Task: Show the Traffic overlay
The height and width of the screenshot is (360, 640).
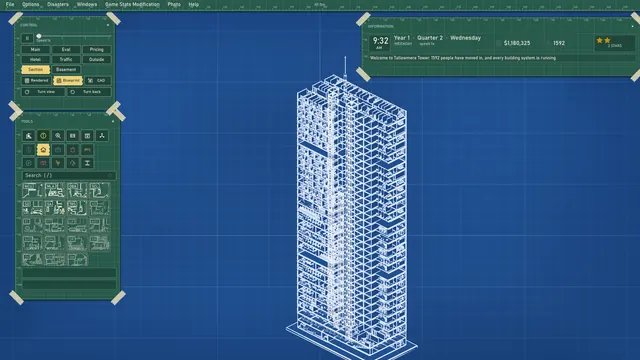Action: [x=66, y=59]
